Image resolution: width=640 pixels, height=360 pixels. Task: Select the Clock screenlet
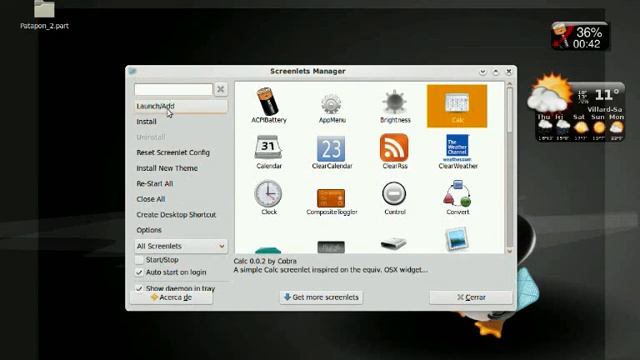click(269, 198)
